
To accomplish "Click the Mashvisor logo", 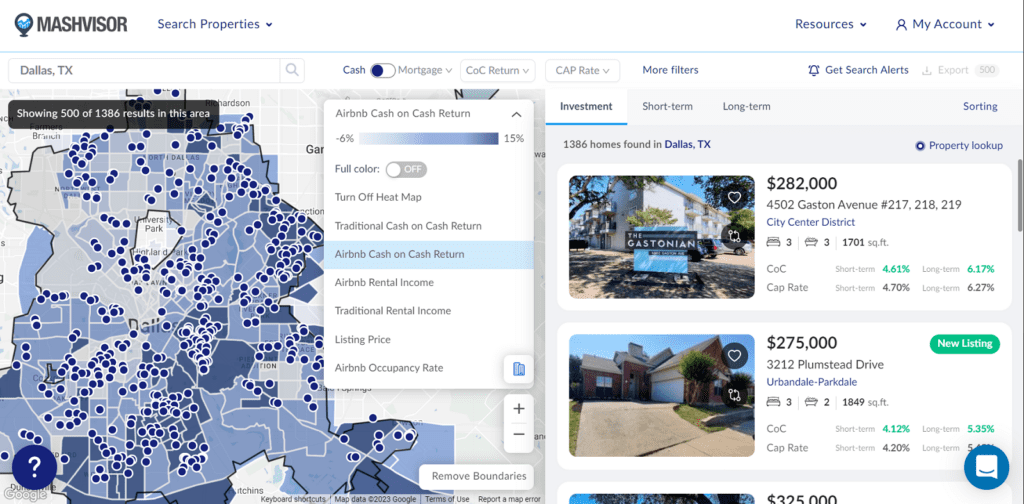I will (x=71, y=24).
